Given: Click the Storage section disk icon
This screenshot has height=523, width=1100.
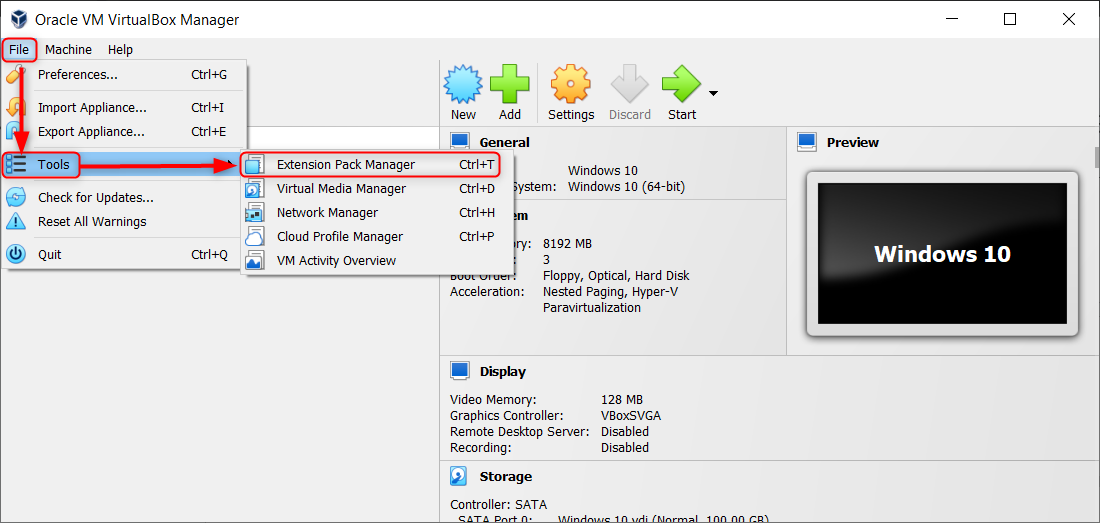Looking at the screenshot, I should [460, 477].
